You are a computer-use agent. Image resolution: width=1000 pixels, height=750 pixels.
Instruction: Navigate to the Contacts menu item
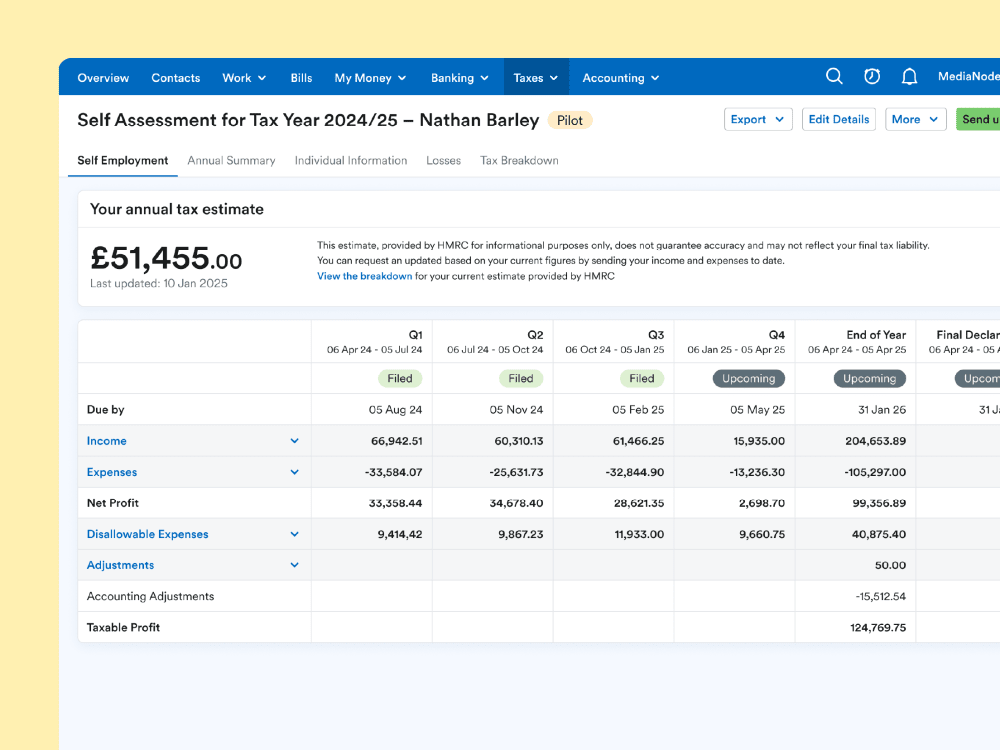click(x=176, y=77)
